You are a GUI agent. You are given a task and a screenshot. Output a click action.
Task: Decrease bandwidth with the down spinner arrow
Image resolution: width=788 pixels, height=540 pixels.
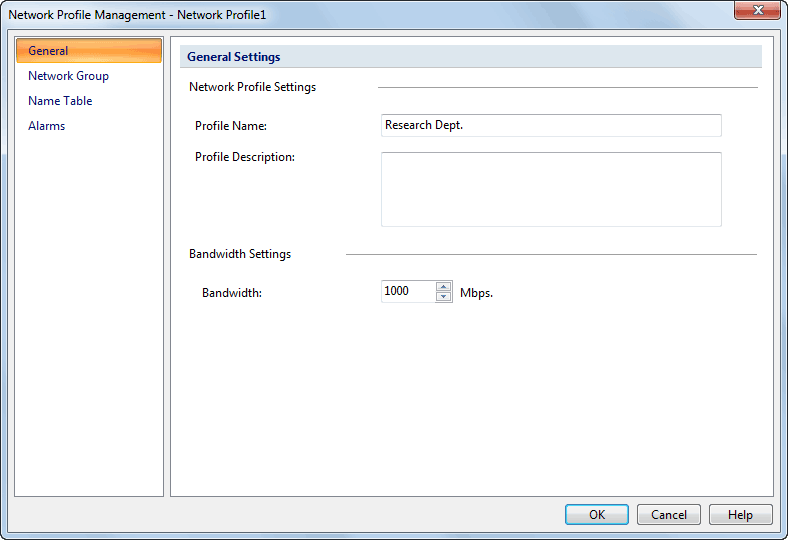click(x=443, y=296)
